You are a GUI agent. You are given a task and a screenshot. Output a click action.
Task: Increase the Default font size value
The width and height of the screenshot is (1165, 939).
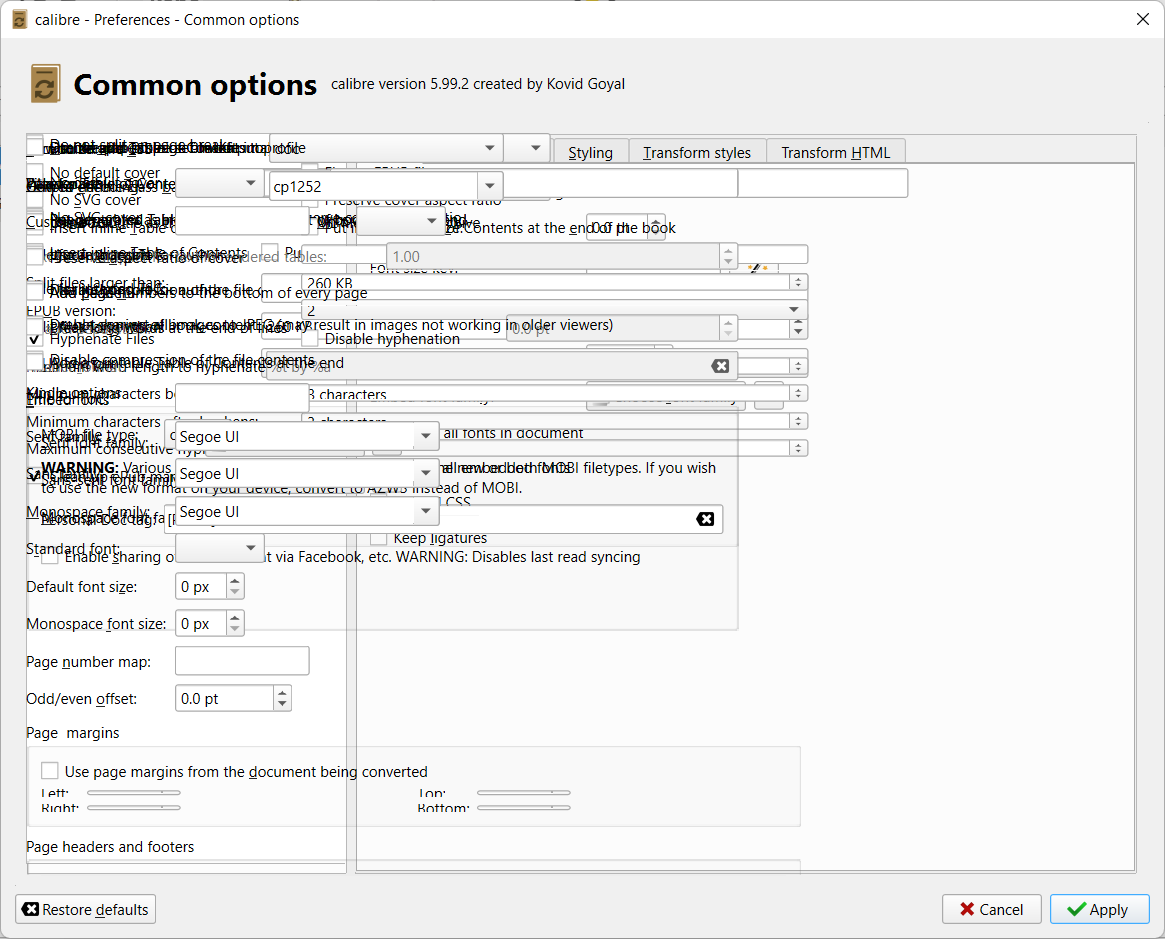235,580
